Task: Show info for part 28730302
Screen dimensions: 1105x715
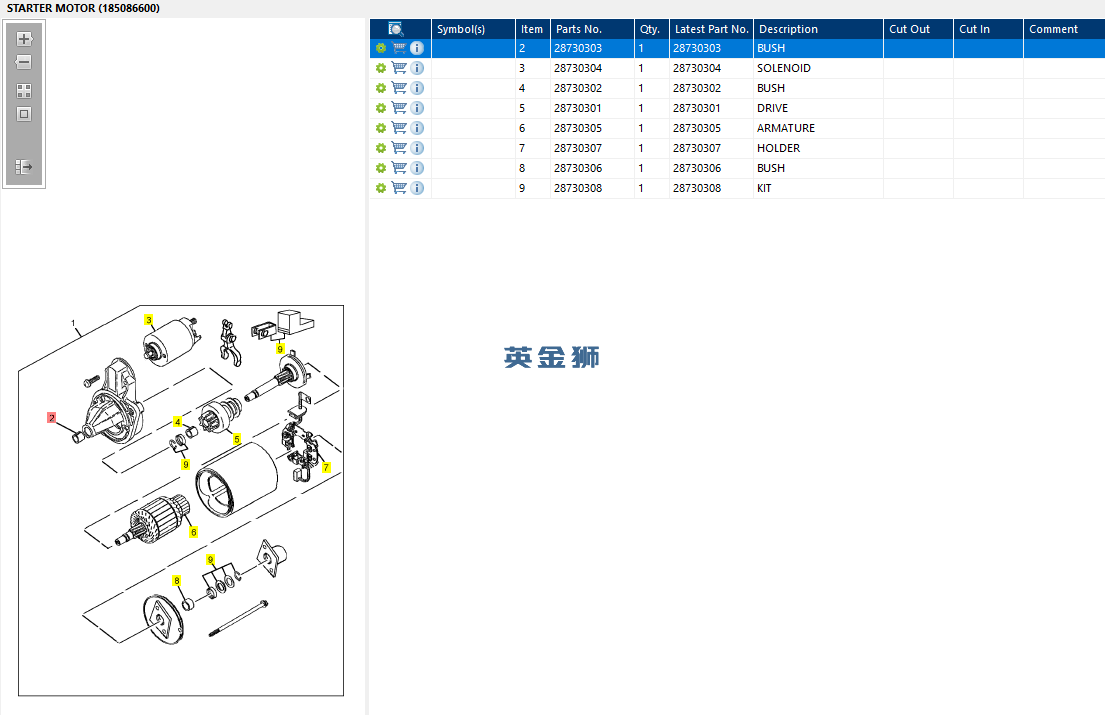Action: tap(417, 88)
